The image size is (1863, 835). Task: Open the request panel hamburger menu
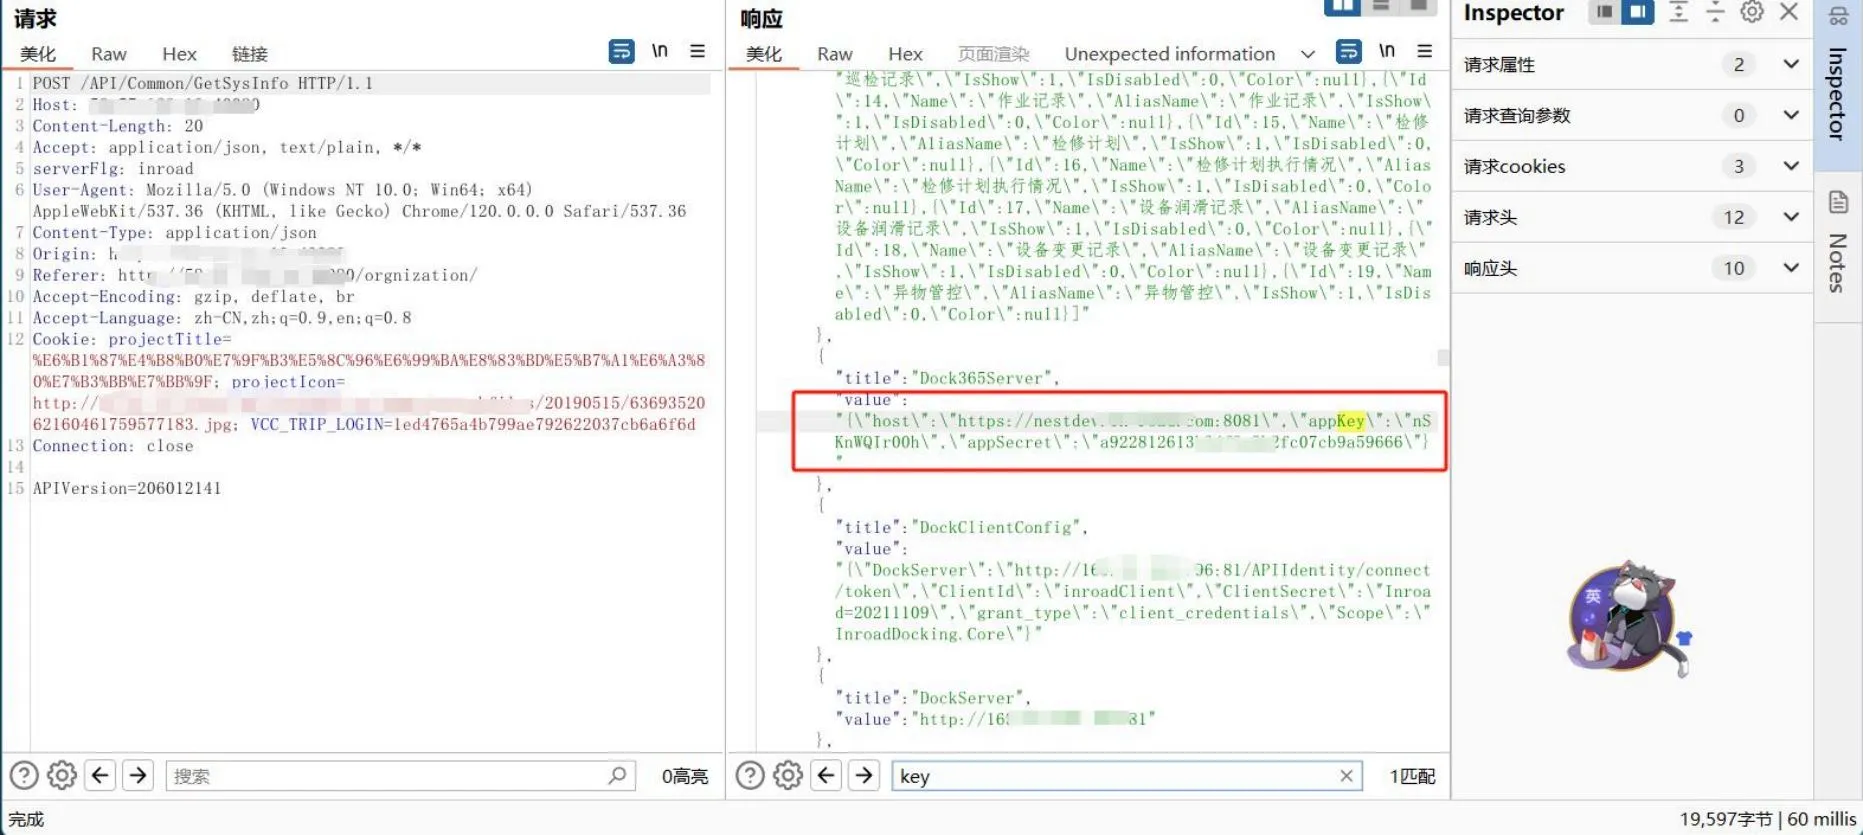pyautogui.click(x=698, y=51)
